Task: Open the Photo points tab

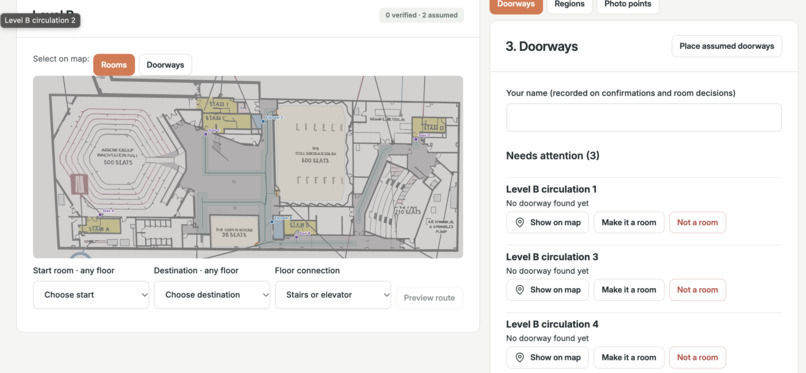Action: click(628, 4)
